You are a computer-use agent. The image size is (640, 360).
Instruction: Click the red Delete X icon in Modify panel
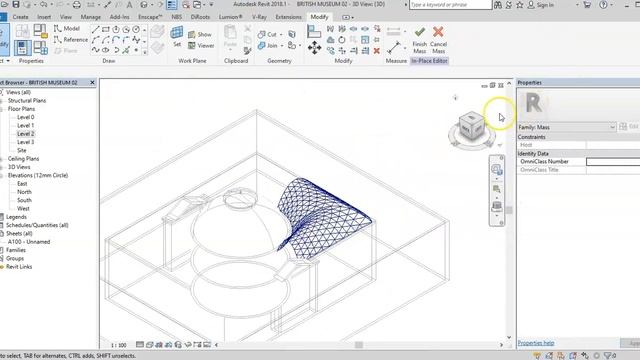[x=377, y=51]
